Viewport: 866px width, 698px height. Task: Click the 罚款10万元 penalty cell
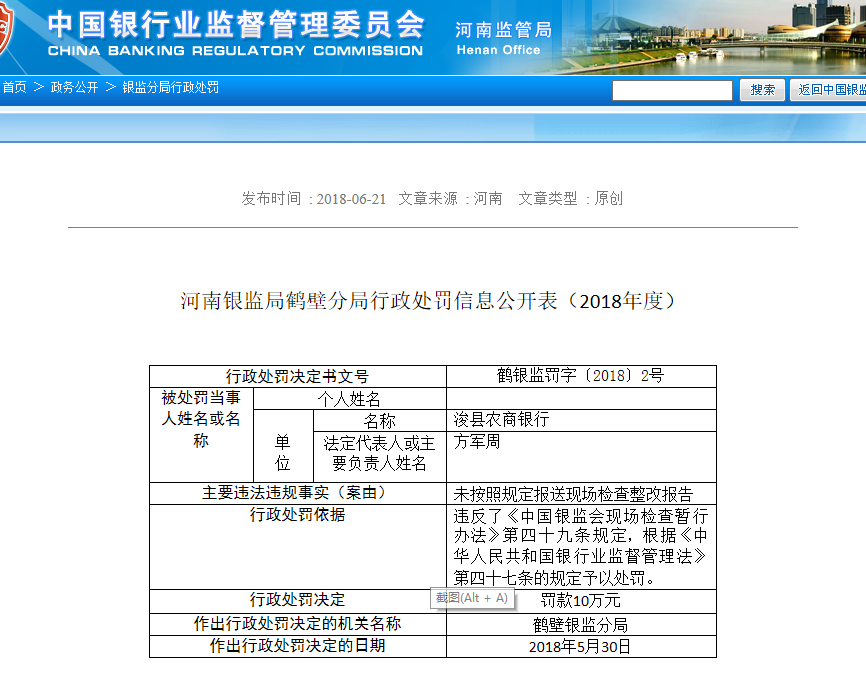point(581,600)
